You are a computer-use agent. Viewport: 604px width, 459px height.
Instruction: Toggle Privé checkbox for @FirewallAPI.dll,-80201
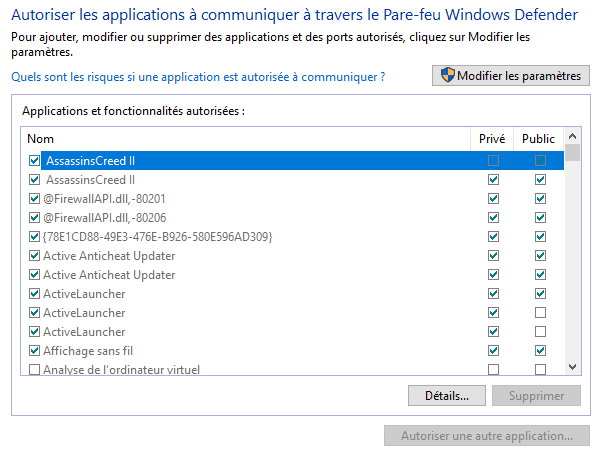click(493, 199)
